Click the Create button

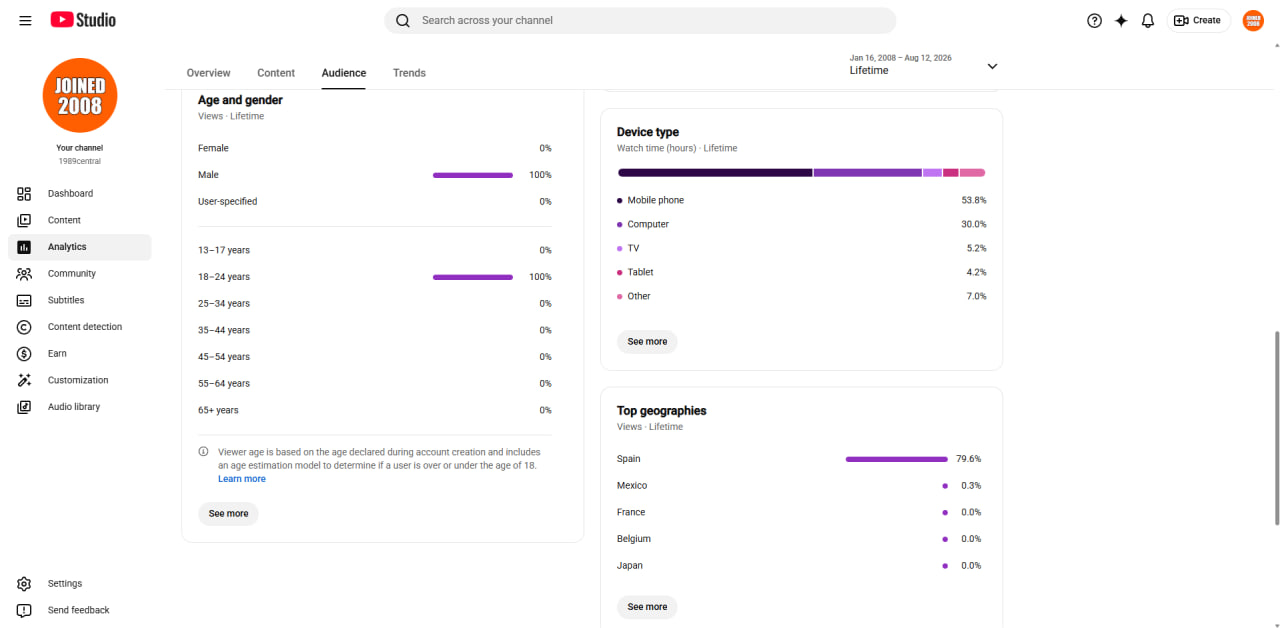[1198, 20]
